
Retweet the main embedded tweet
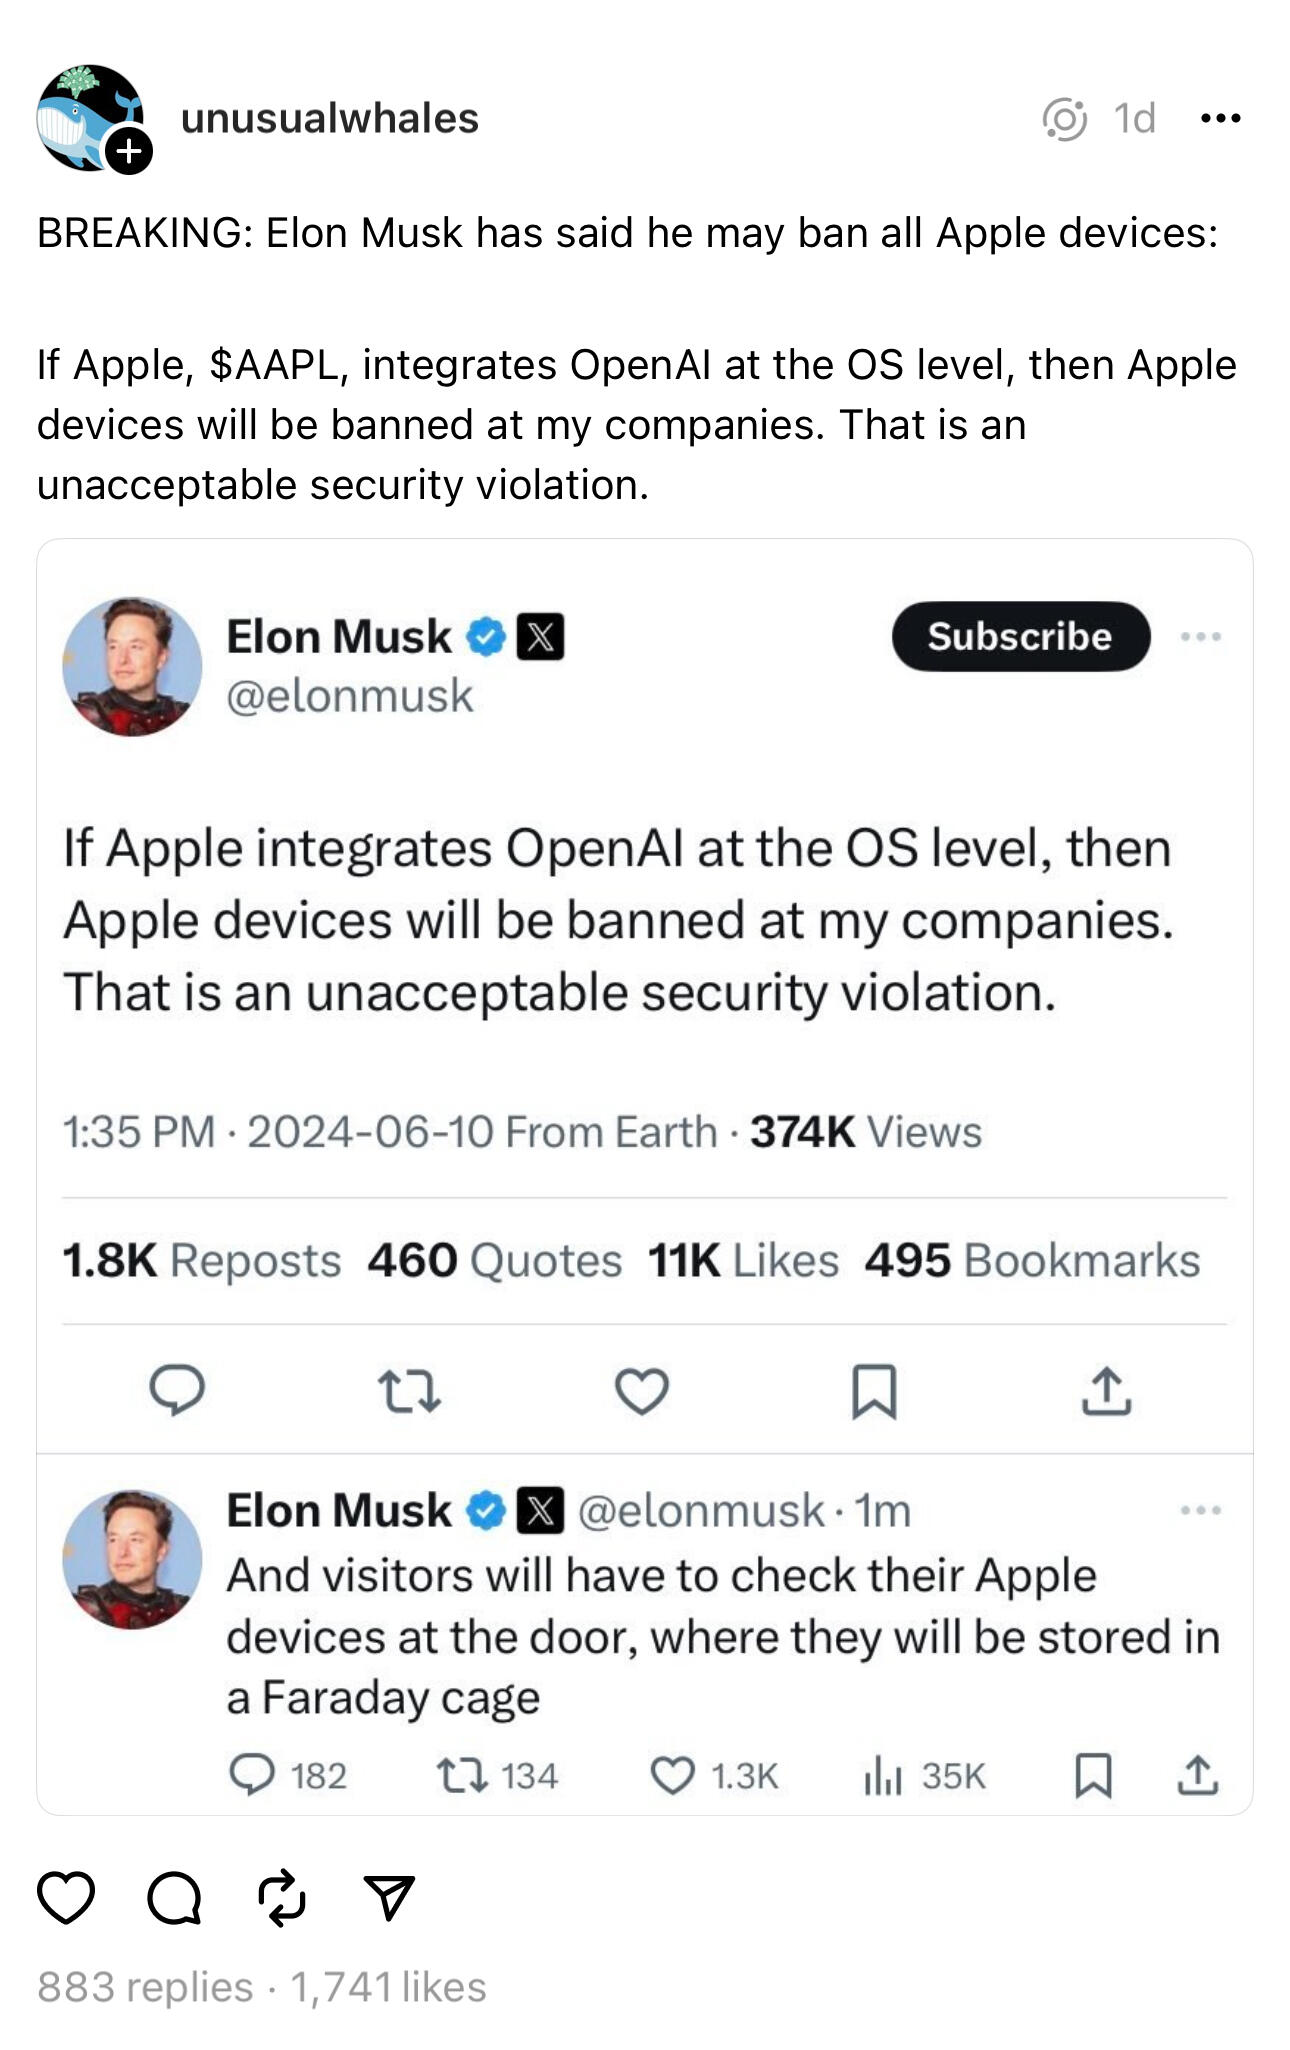[409, 1391]
